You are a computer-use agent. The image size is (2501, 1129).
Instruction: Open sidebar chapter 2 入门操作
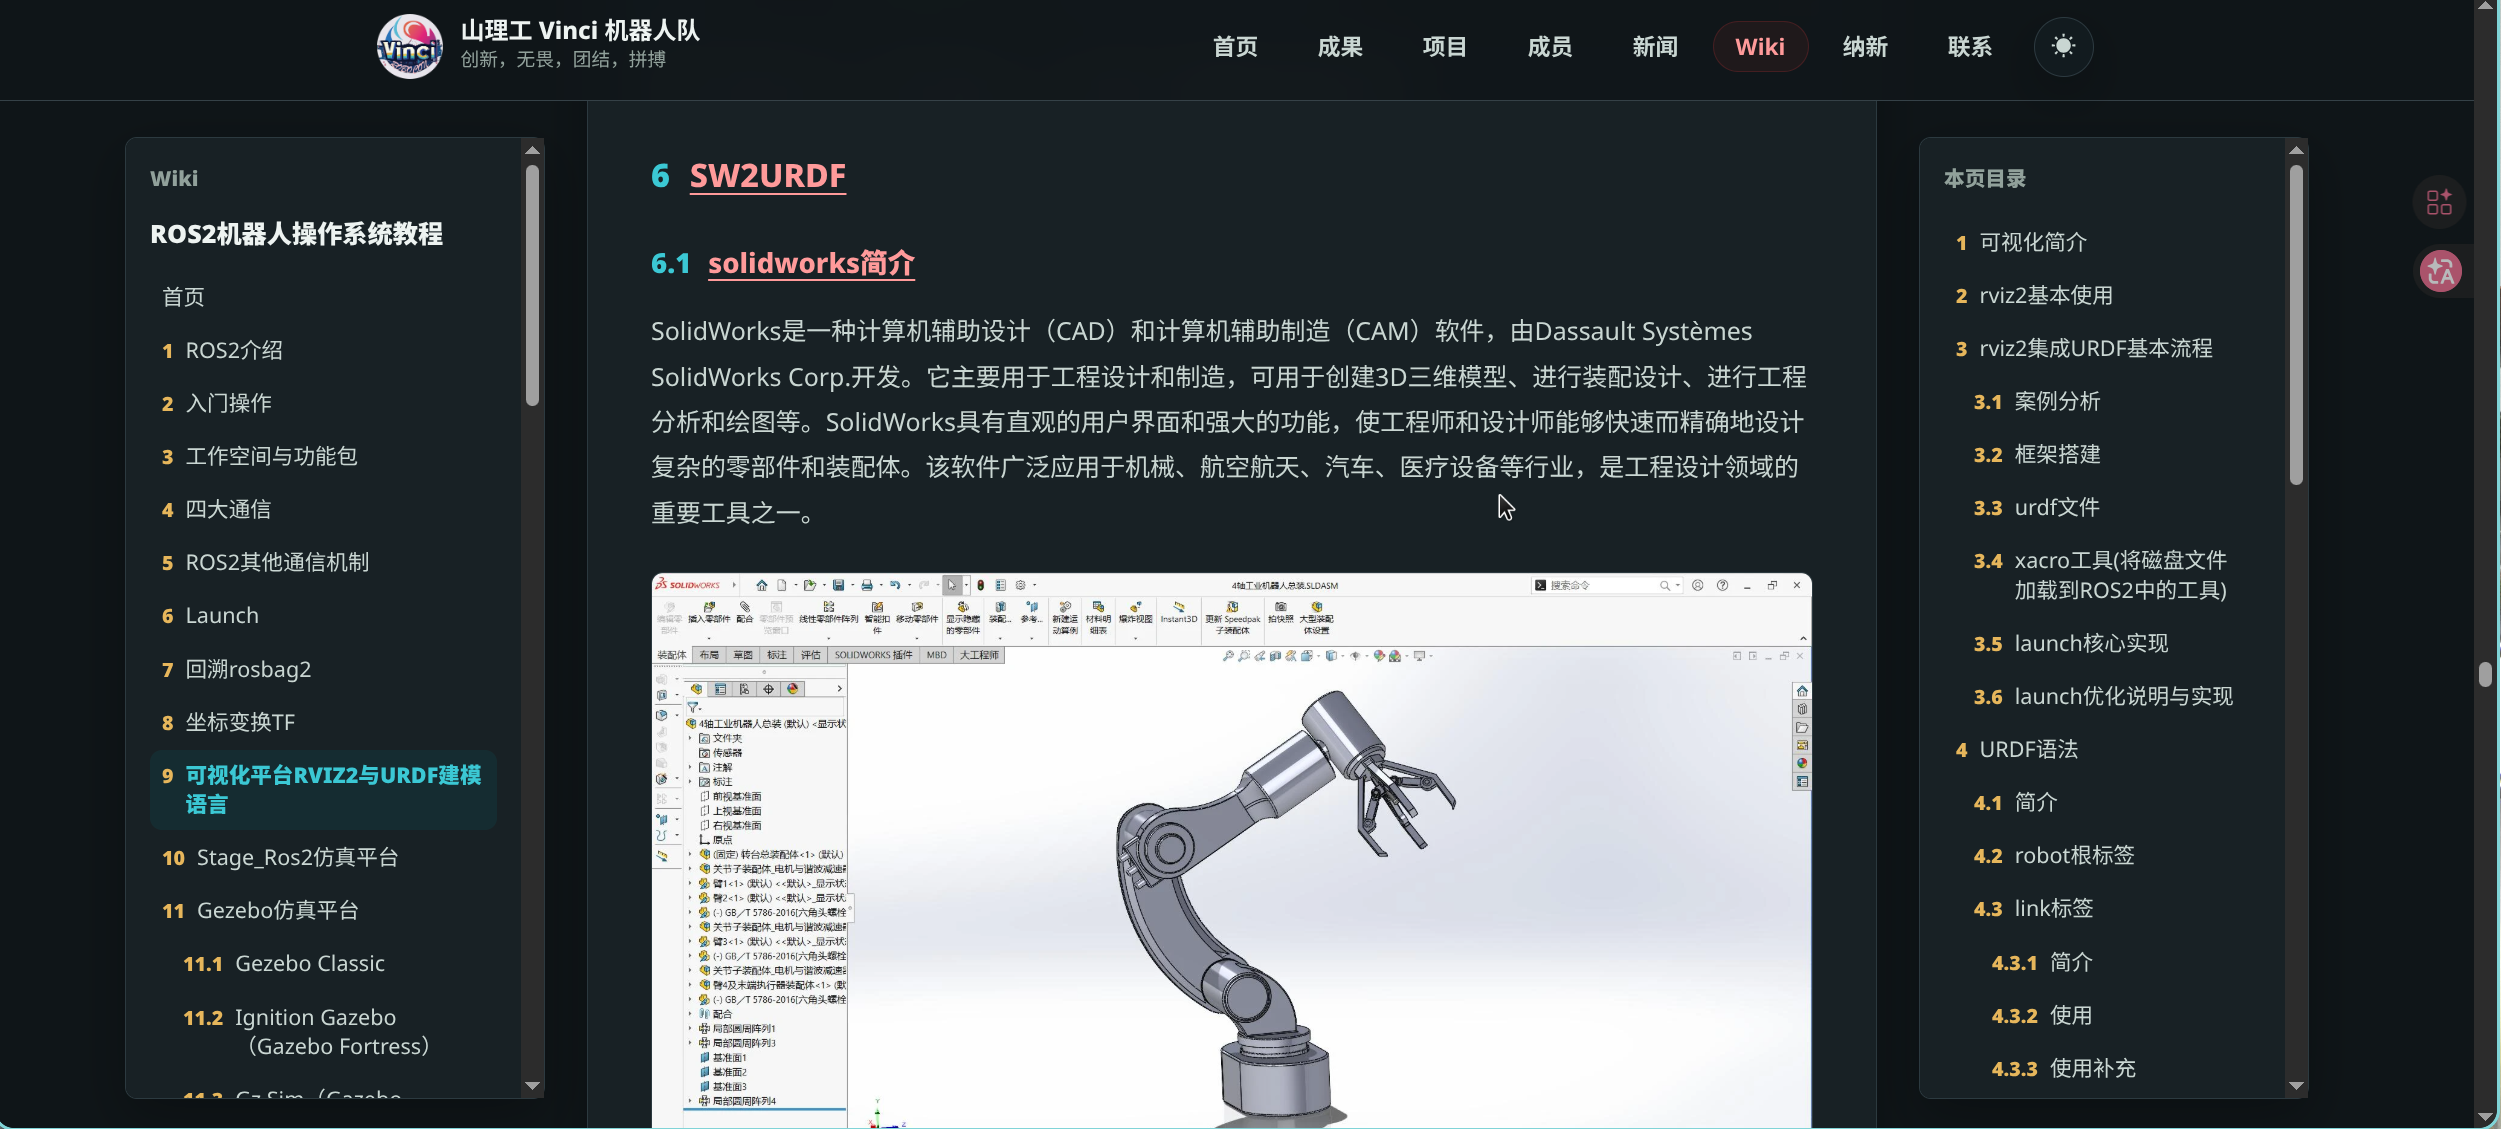(x=323, y=403)
